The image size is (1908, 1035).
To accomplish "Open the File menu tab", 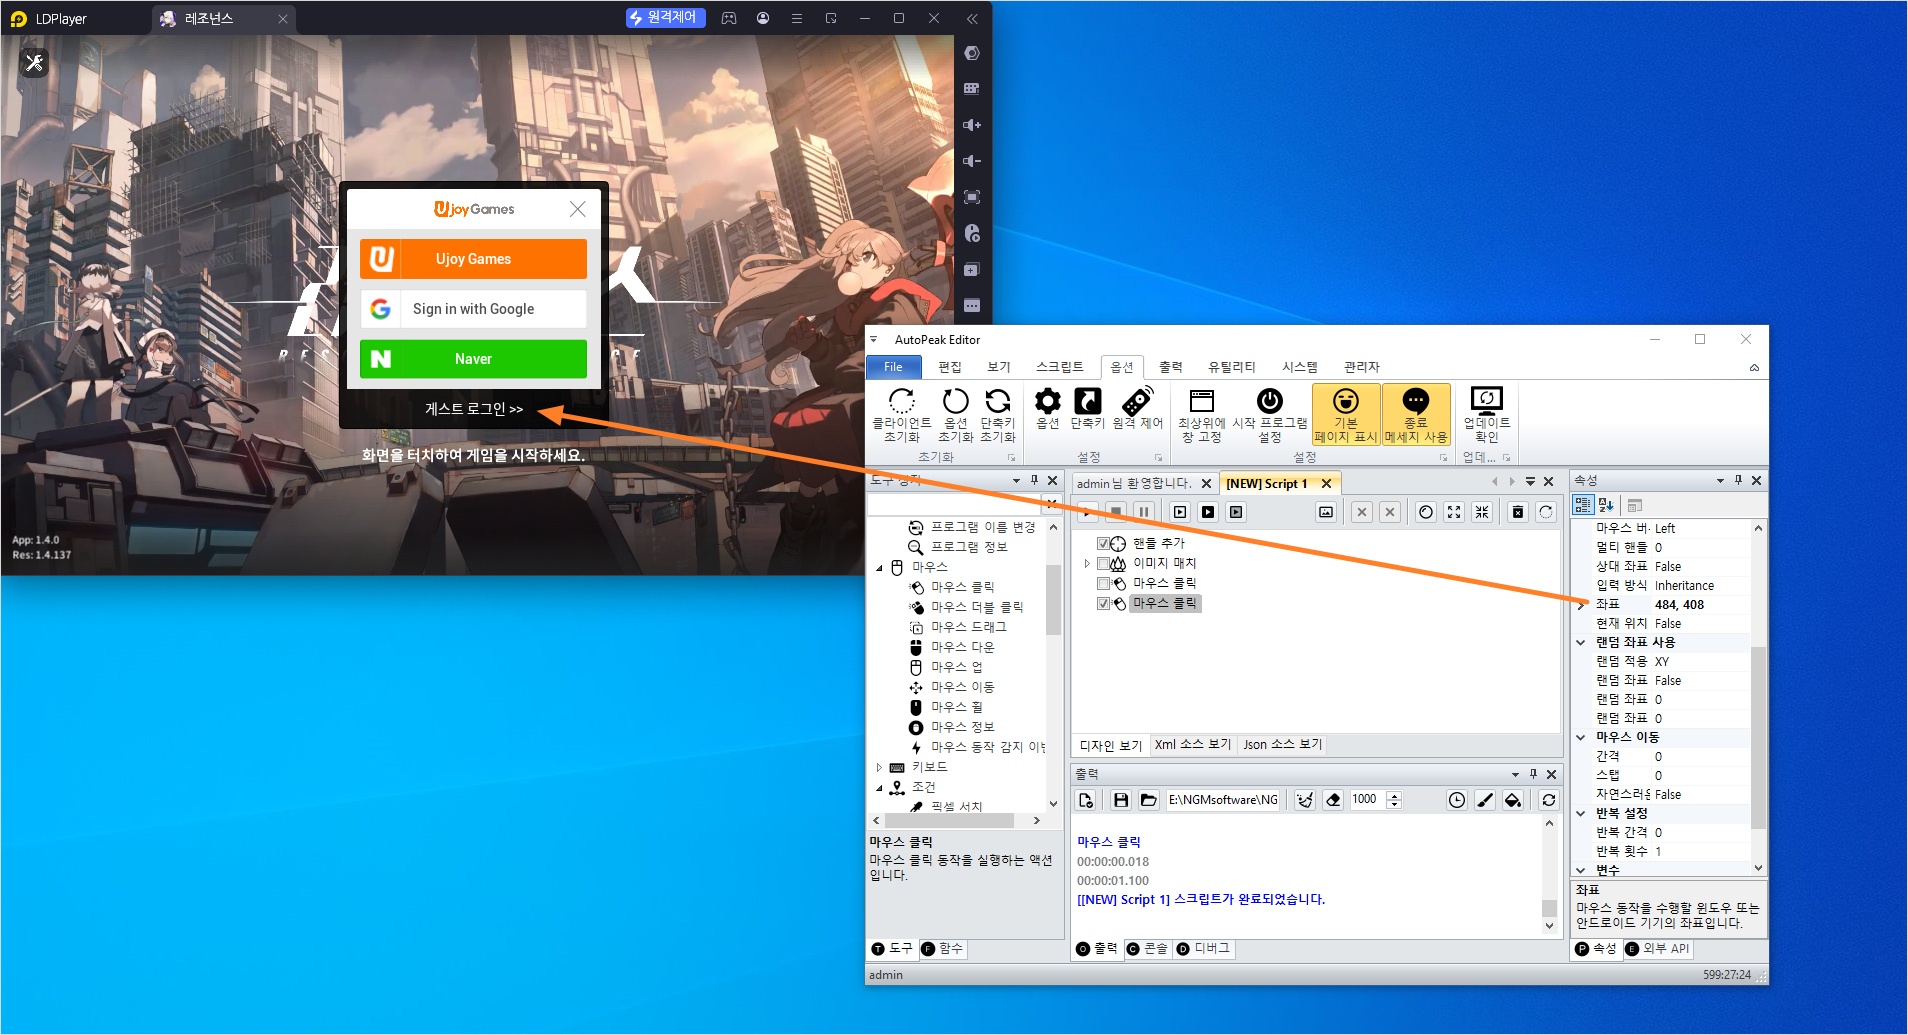I will (x=893, y=367).
